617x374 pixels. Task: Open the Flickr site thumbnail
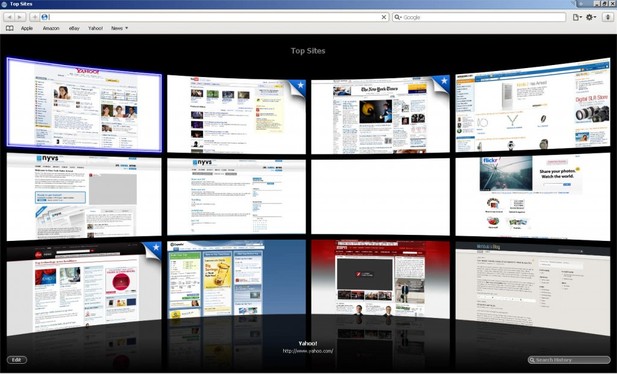[x=533, y=196]
